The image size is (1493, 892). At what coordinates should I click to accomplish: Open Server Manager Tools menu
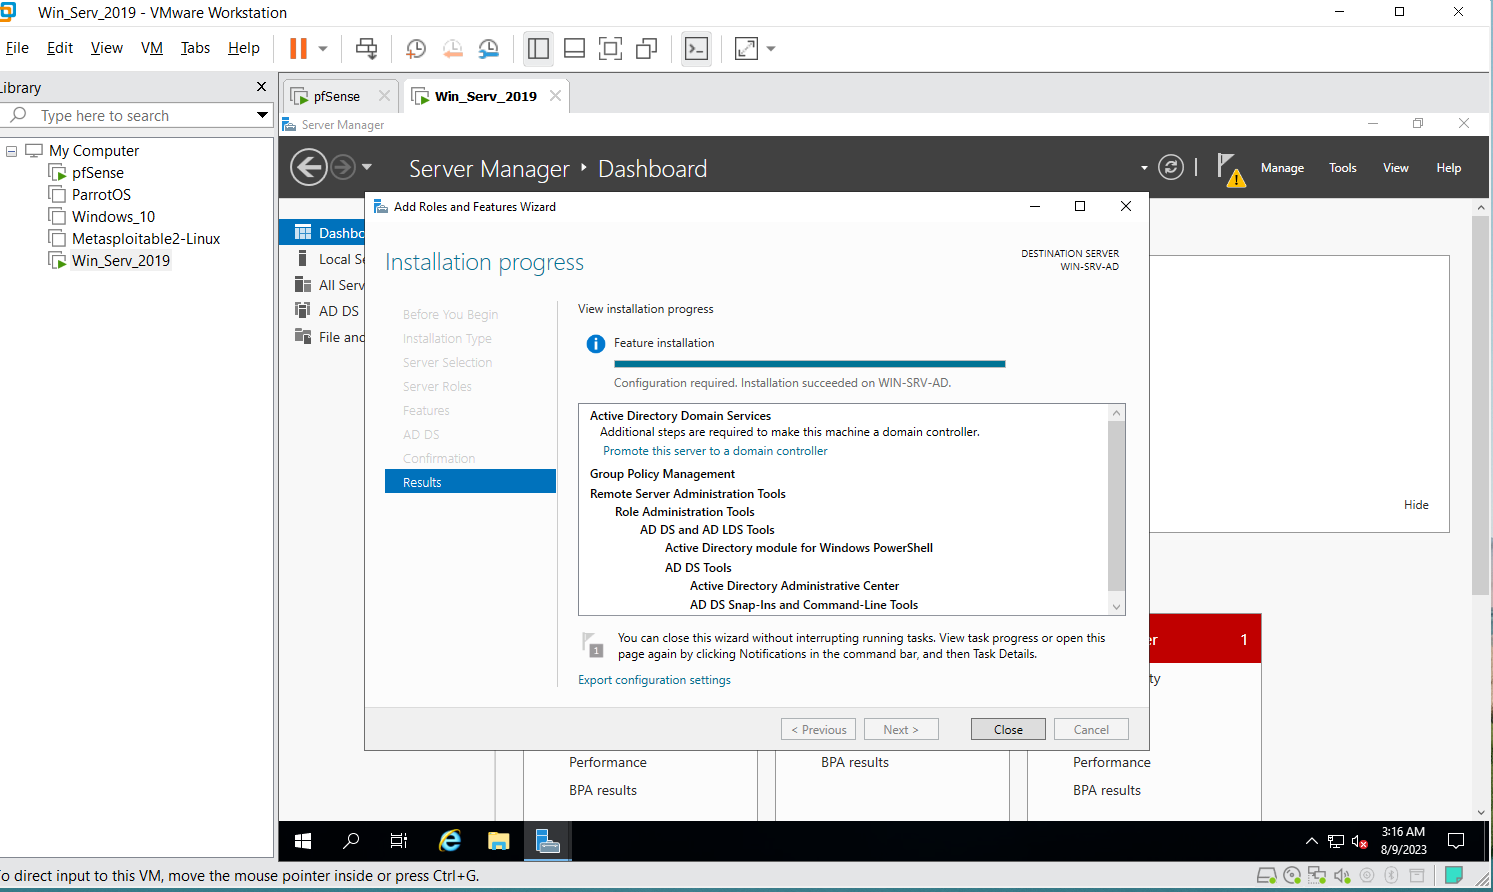coord(1342,168)
